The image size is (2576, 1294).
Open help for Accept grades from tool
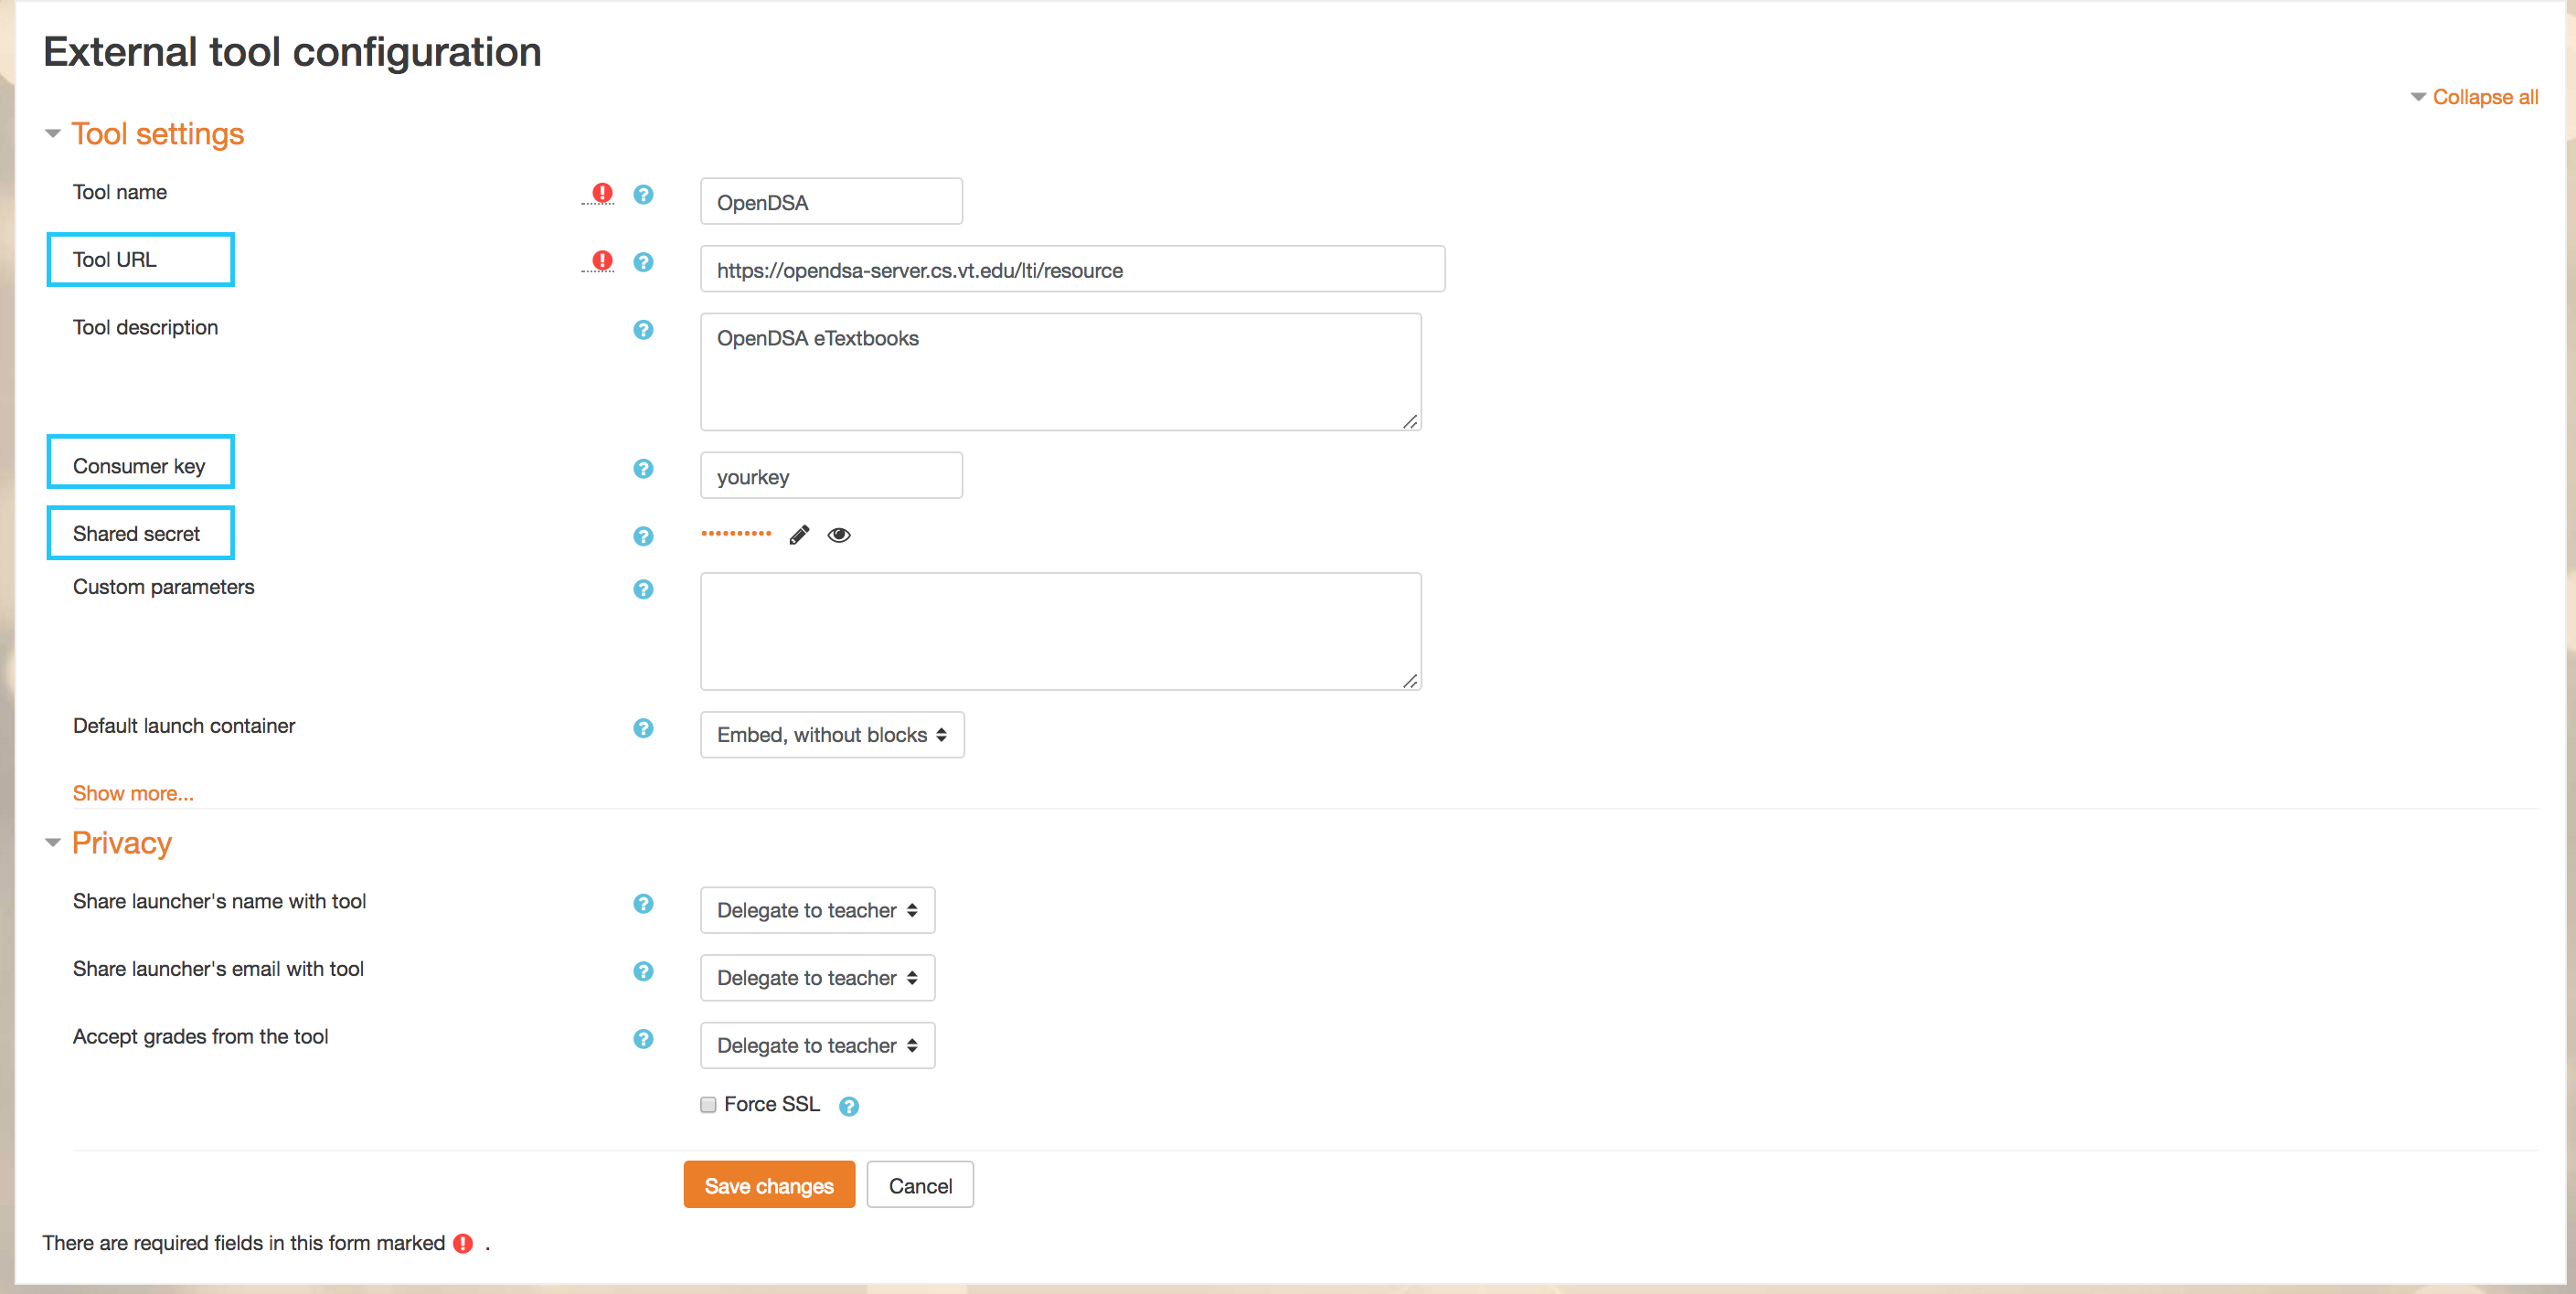643,1039
